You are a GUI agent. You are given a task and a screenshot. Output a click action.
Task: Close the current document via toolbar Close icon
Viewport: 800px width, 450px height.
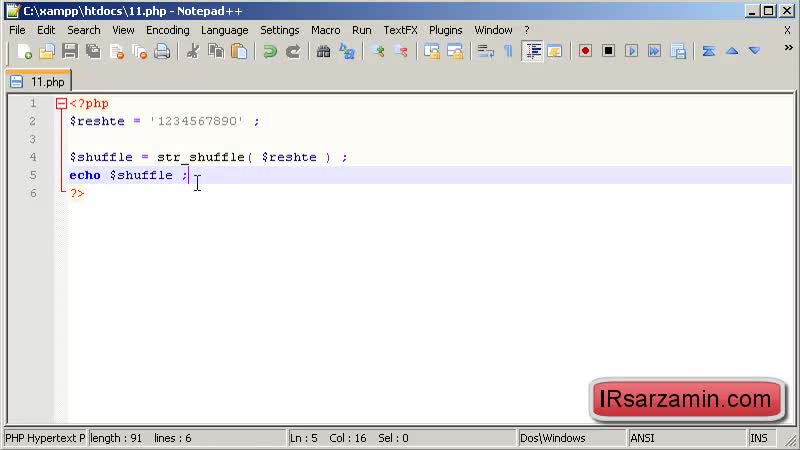pos(116,52)
